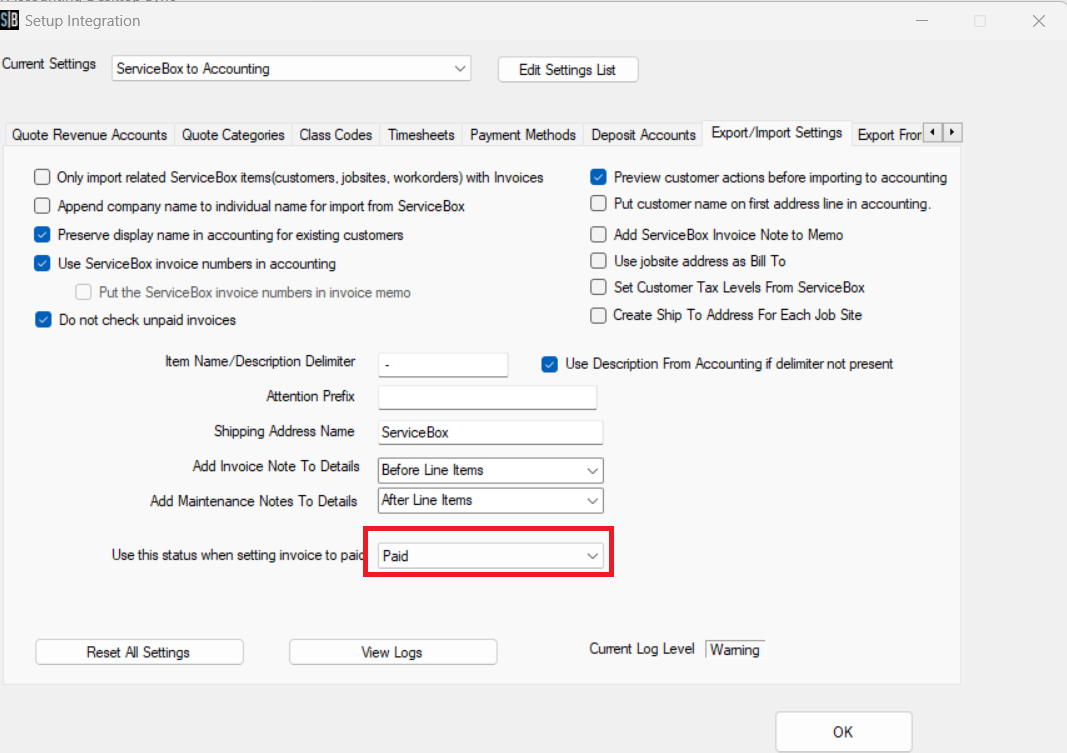Enable Use jobsite address as Bill To
1067x753 pixels.
(x=598, y=261)
